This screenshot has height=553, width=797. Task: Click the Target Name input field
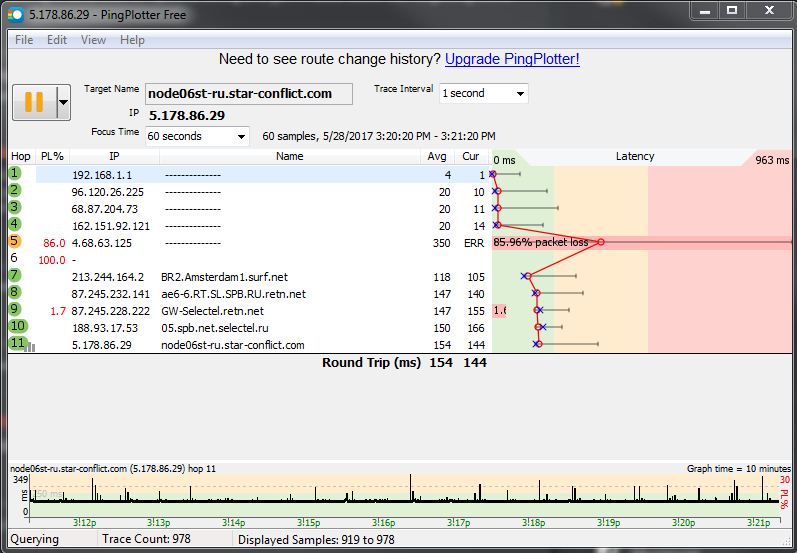[x=248, y=93]
